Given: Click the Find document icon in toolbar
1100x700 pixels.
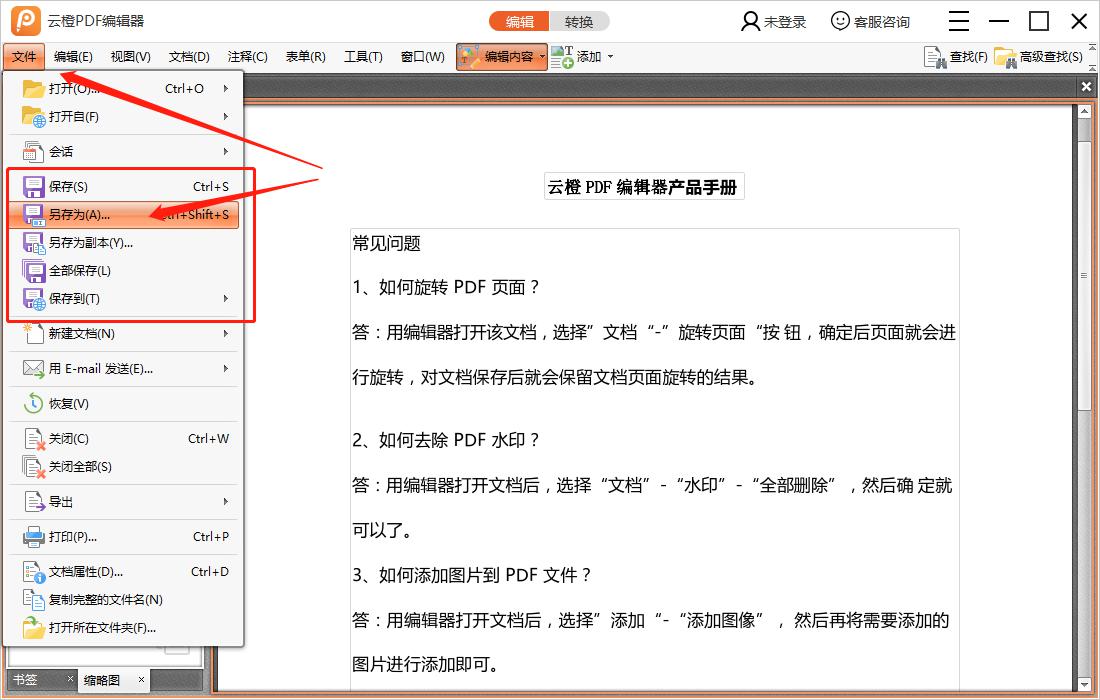Looking at the screenshot, I should (x=935, y=57).
